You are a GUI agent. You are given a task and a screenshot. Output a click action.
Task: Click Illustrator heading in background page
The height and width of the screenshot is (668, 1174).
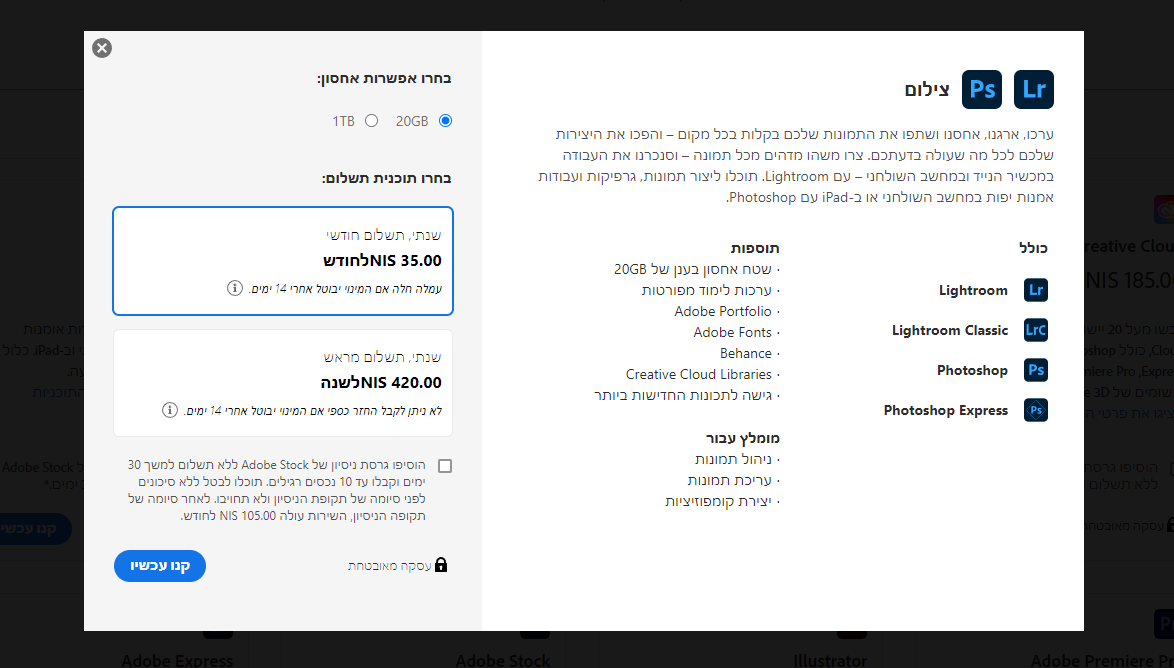[830, 660]
